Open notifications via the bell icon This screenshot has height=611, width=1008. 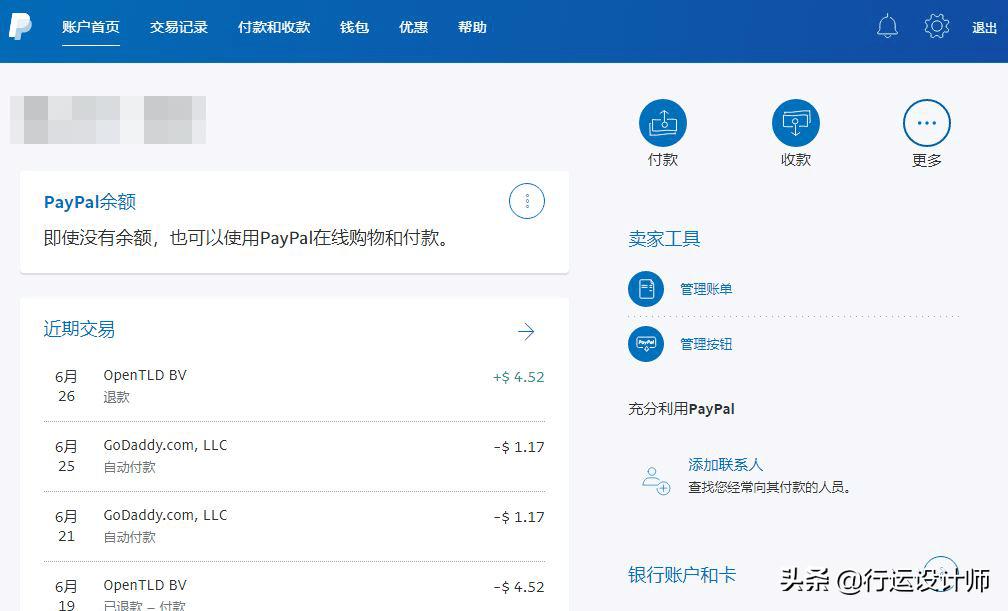coord(887,26)
